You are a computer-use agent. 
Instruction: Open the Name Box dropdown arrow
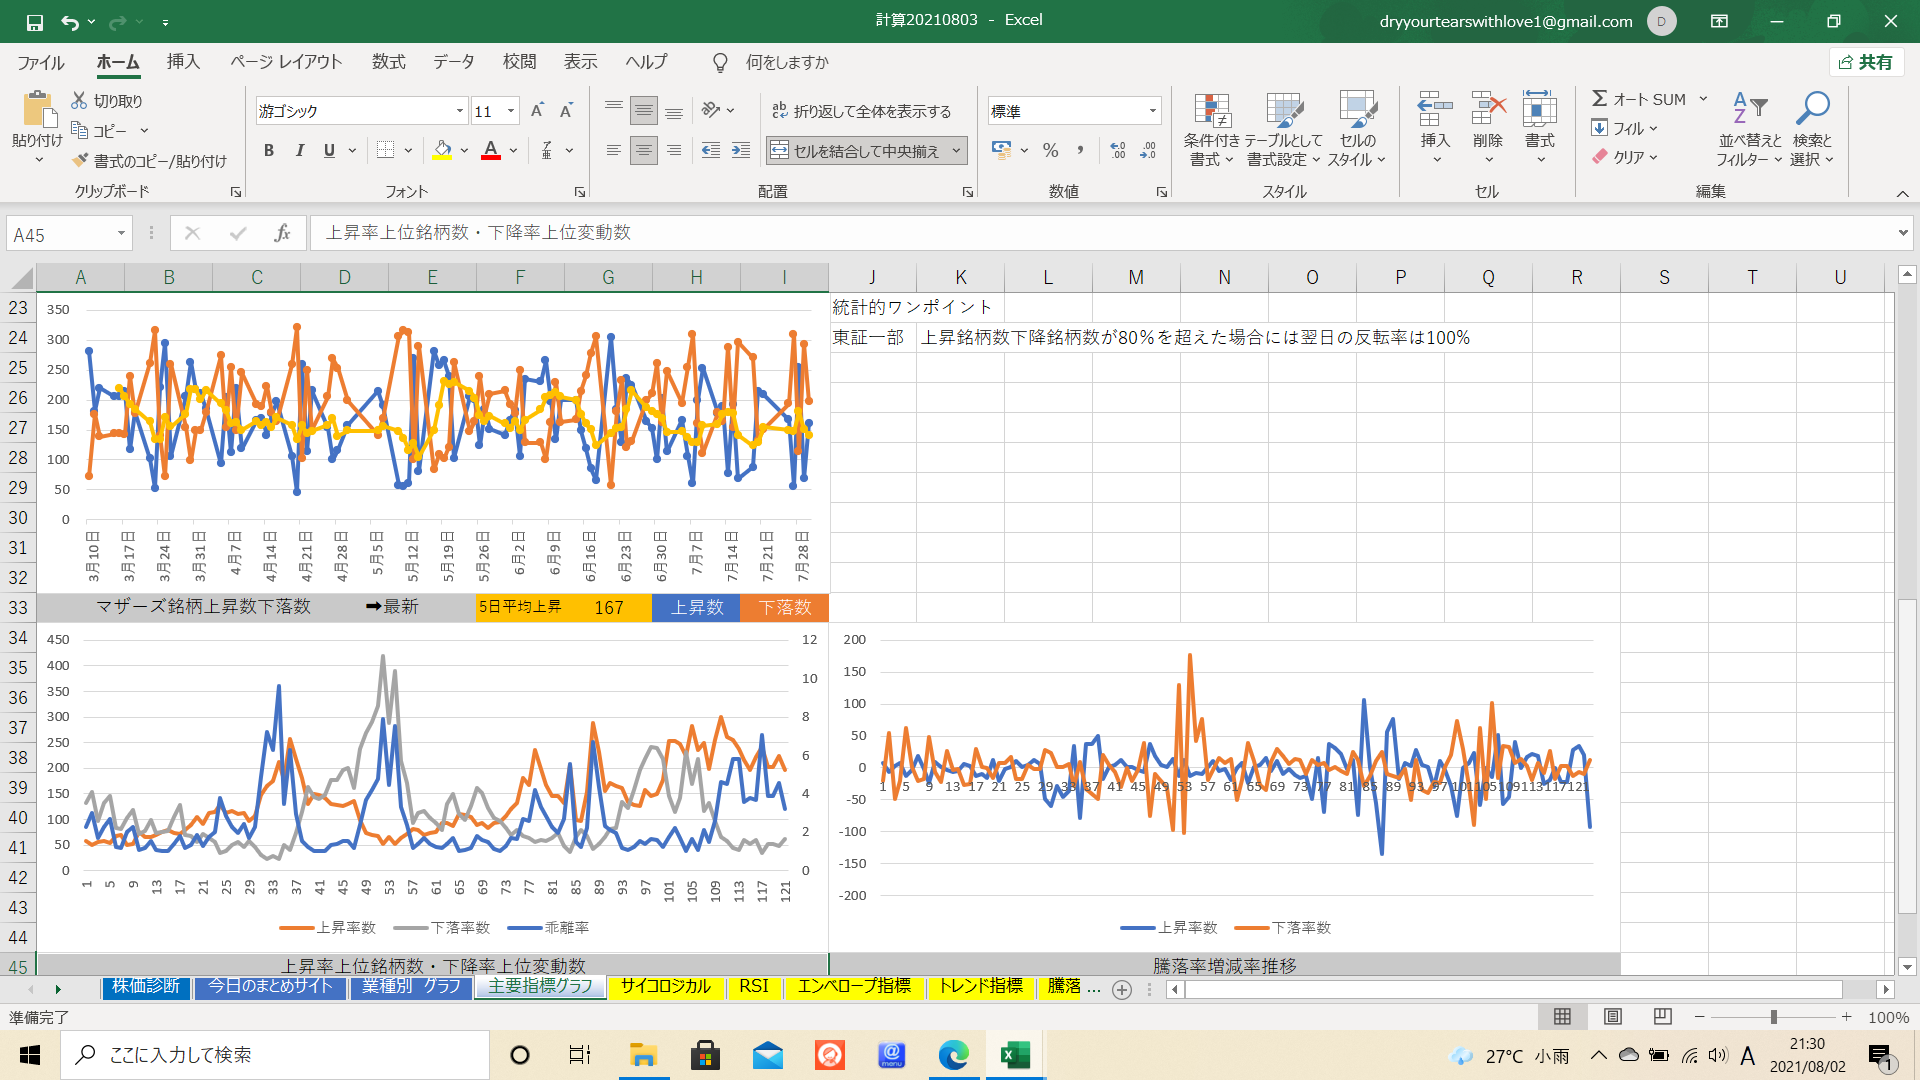click(121, 234)
